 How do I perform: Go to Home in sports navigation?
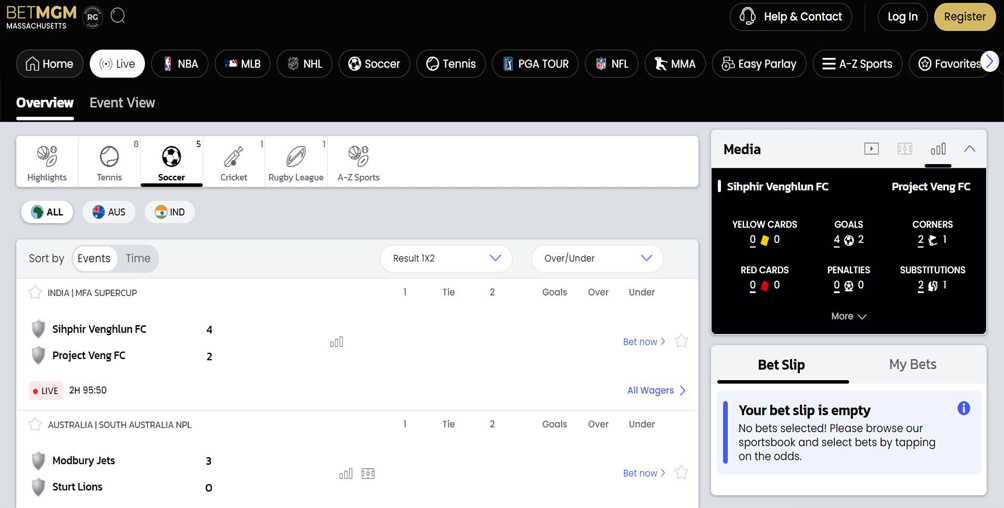49,63
